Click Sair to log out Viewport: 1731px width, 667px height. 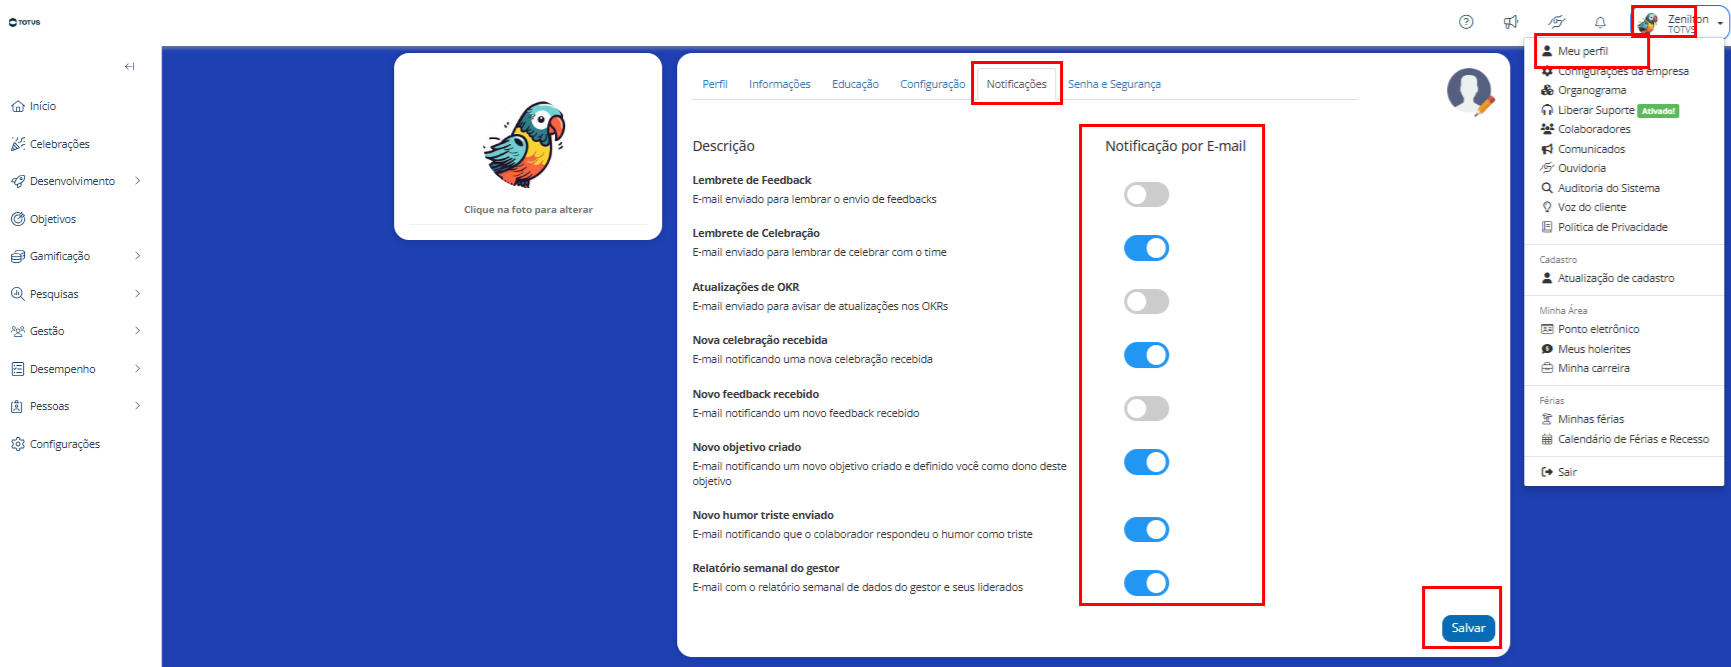pyautogui.click(x=1559, y=472)
